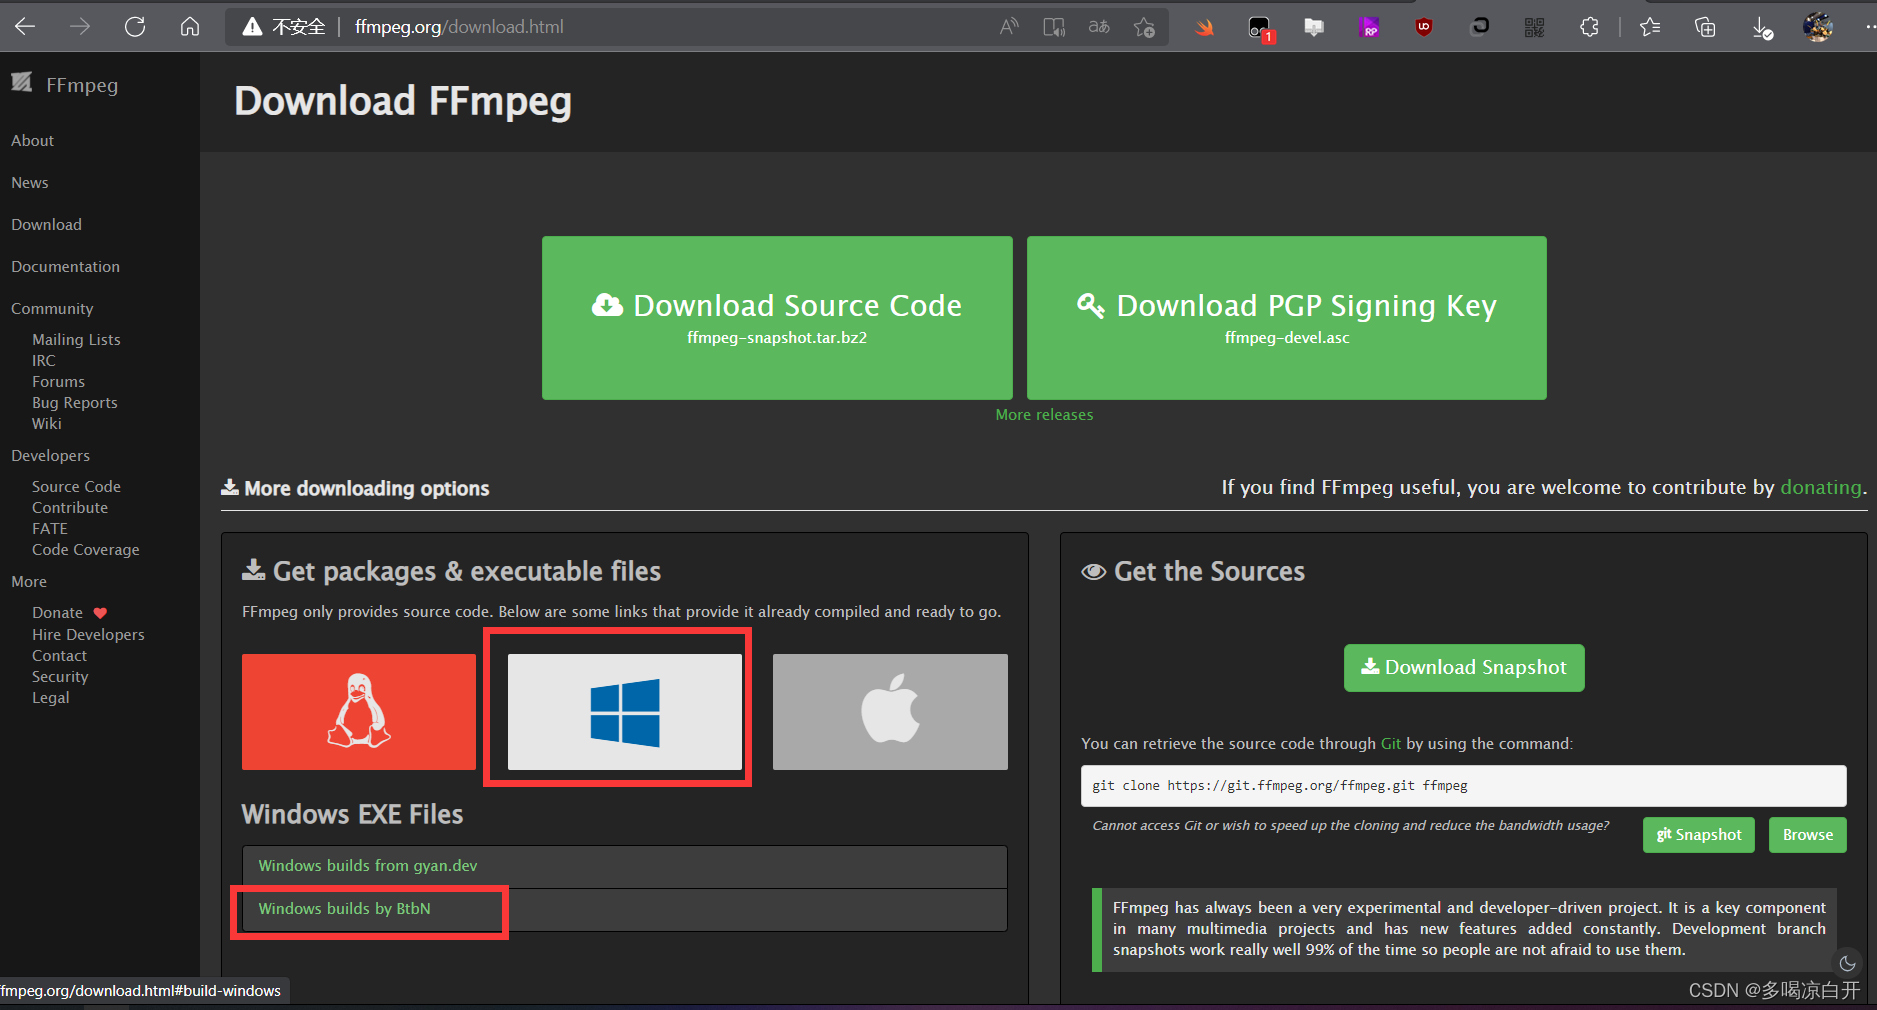Click the purple RP extension icon
This screenshot has height=1010, width=1877.
click(1369, 28)
